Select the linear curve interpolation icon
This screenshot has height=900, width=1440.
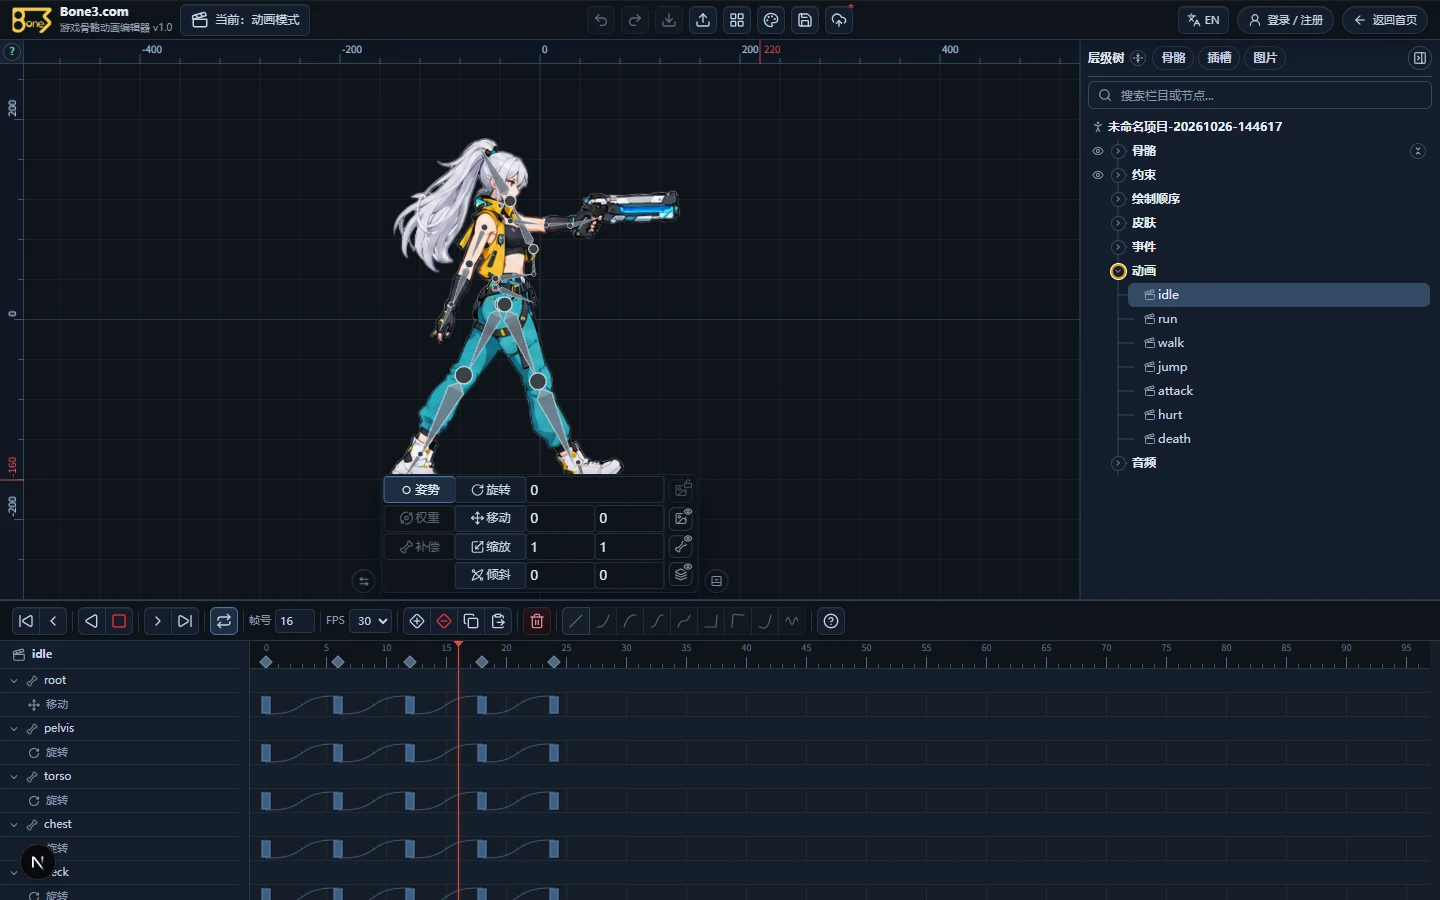(x=576, y=621)
